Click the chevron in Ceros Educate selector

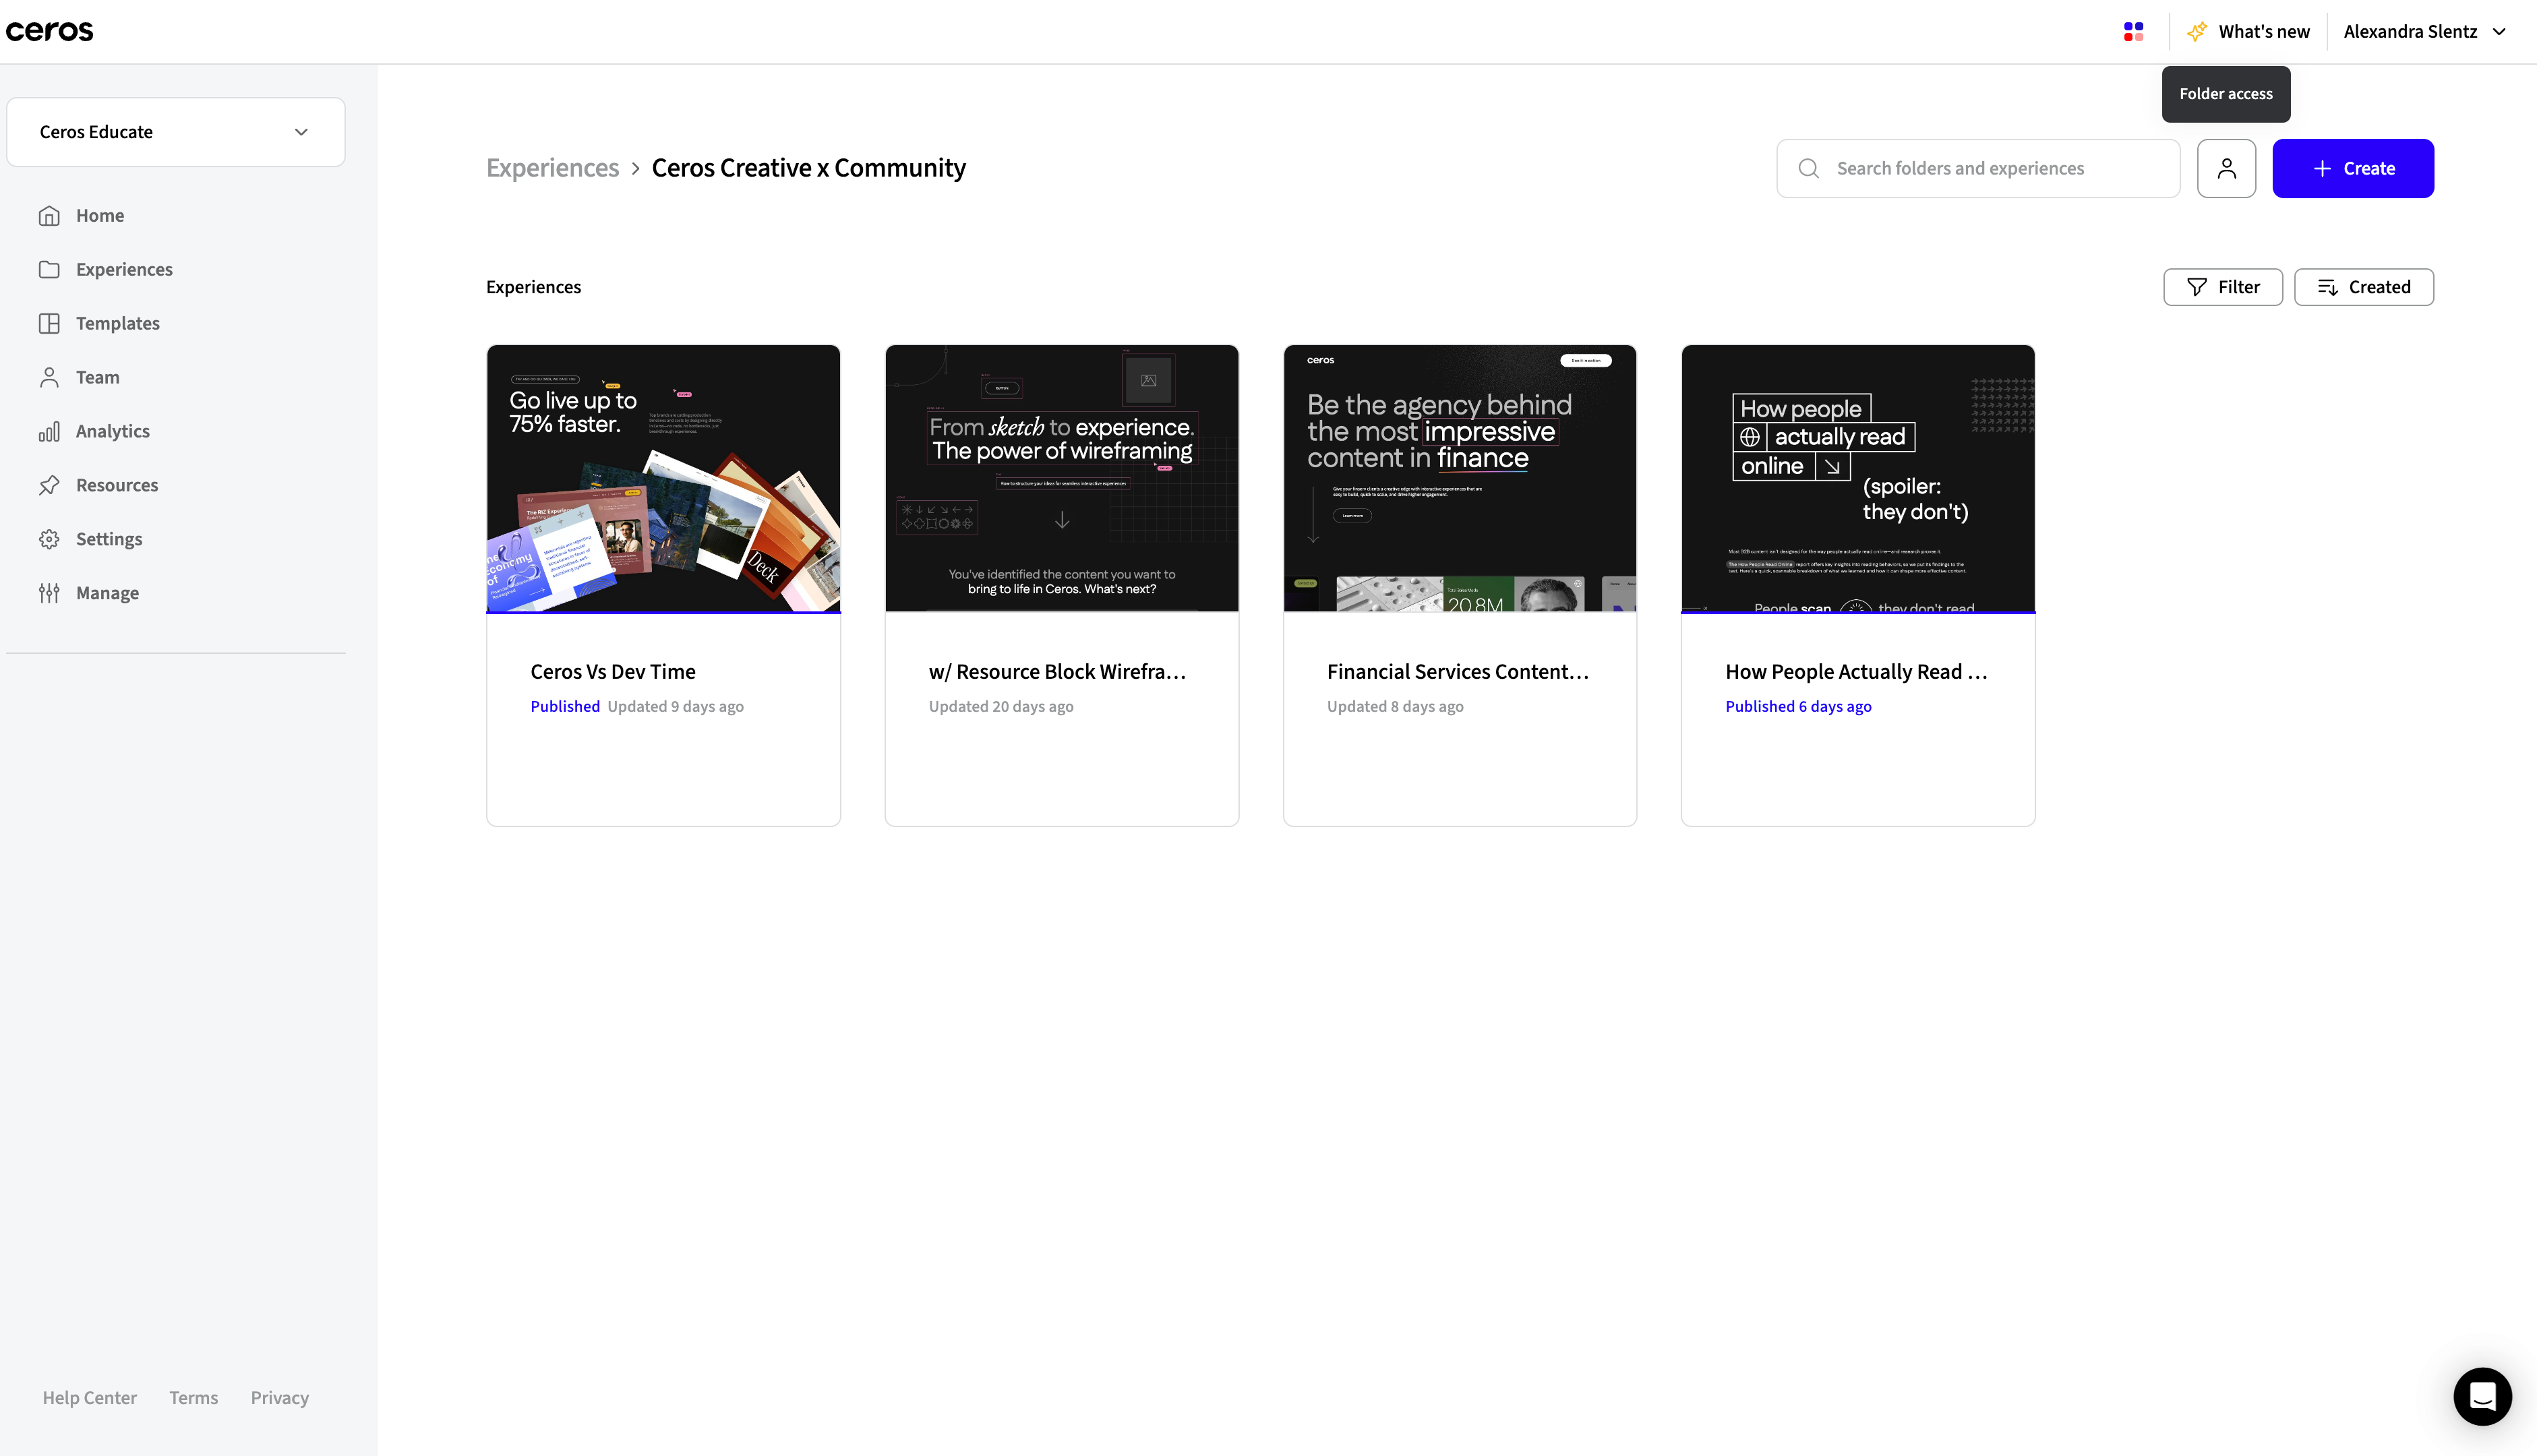(x=301, y=132)
